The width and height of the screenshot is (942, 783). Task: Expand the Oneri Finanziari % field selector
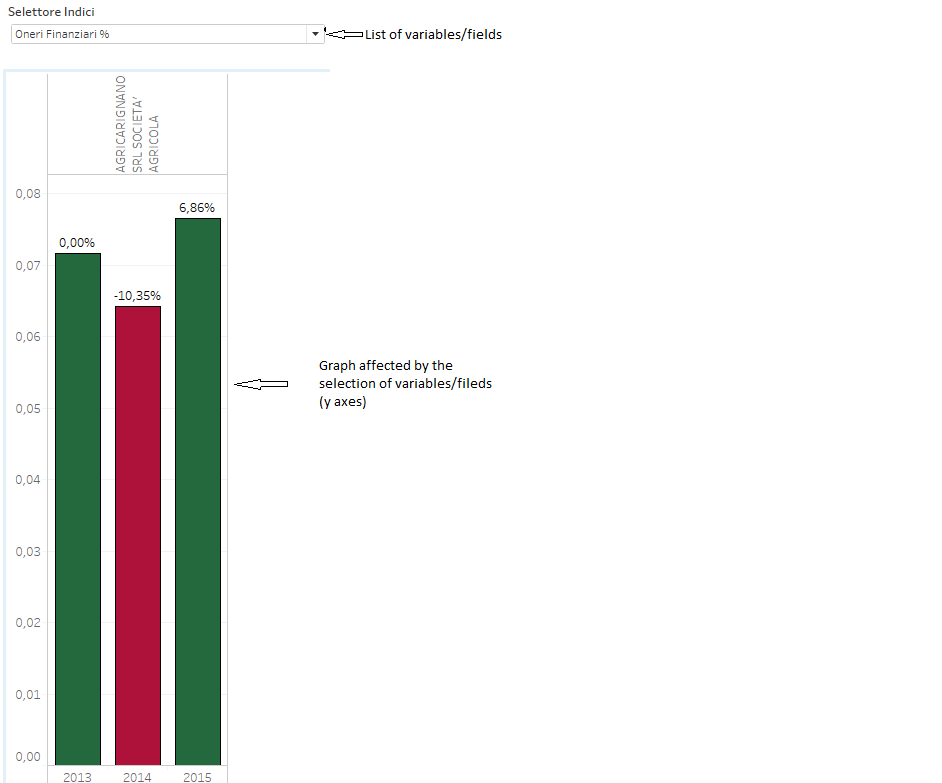point(314,33)
